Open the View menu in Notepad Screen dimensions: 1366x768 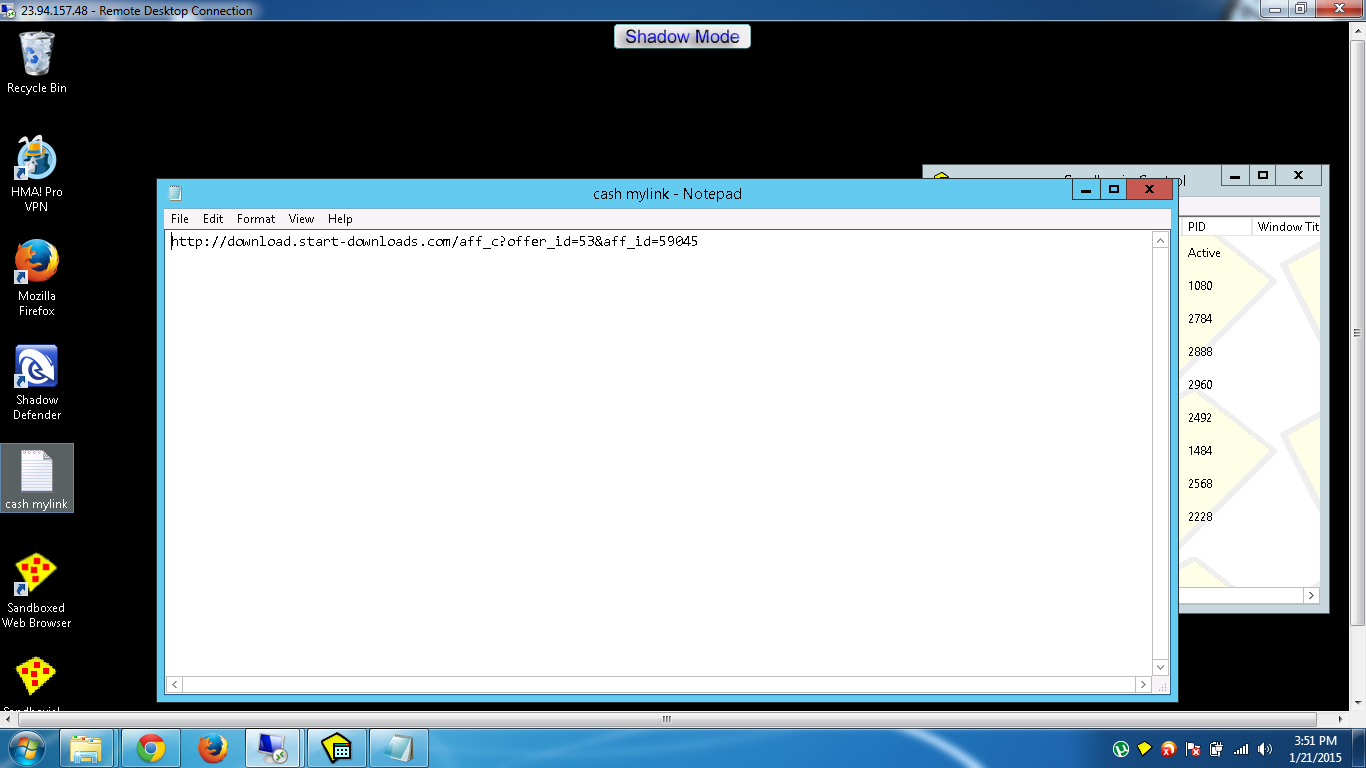(301, 219)
